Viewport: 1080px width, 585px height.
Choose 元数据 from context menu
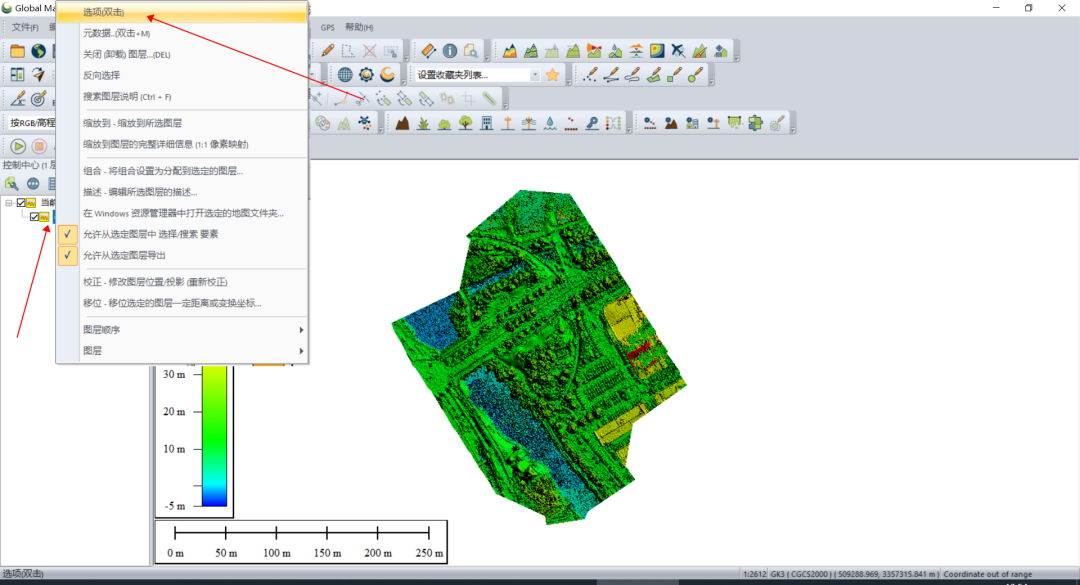pos(182,33)
